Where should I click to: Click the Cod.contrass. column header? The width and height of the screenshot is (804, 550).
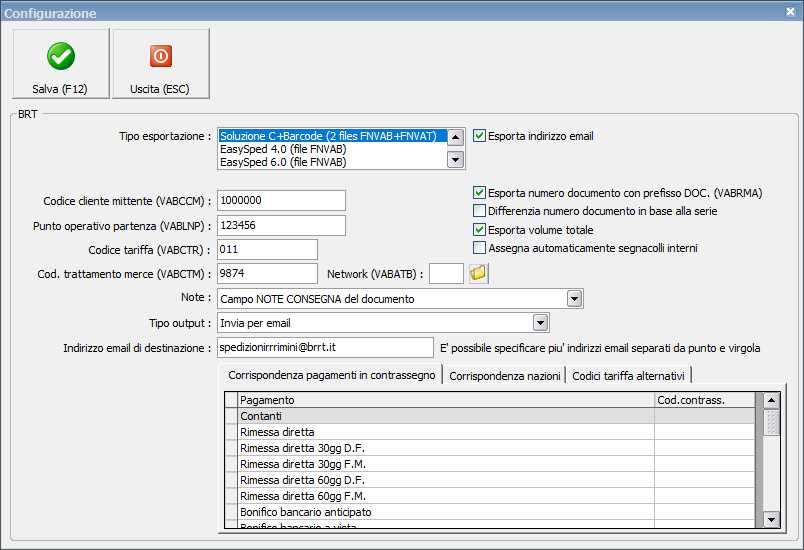(x=705, y=400)
